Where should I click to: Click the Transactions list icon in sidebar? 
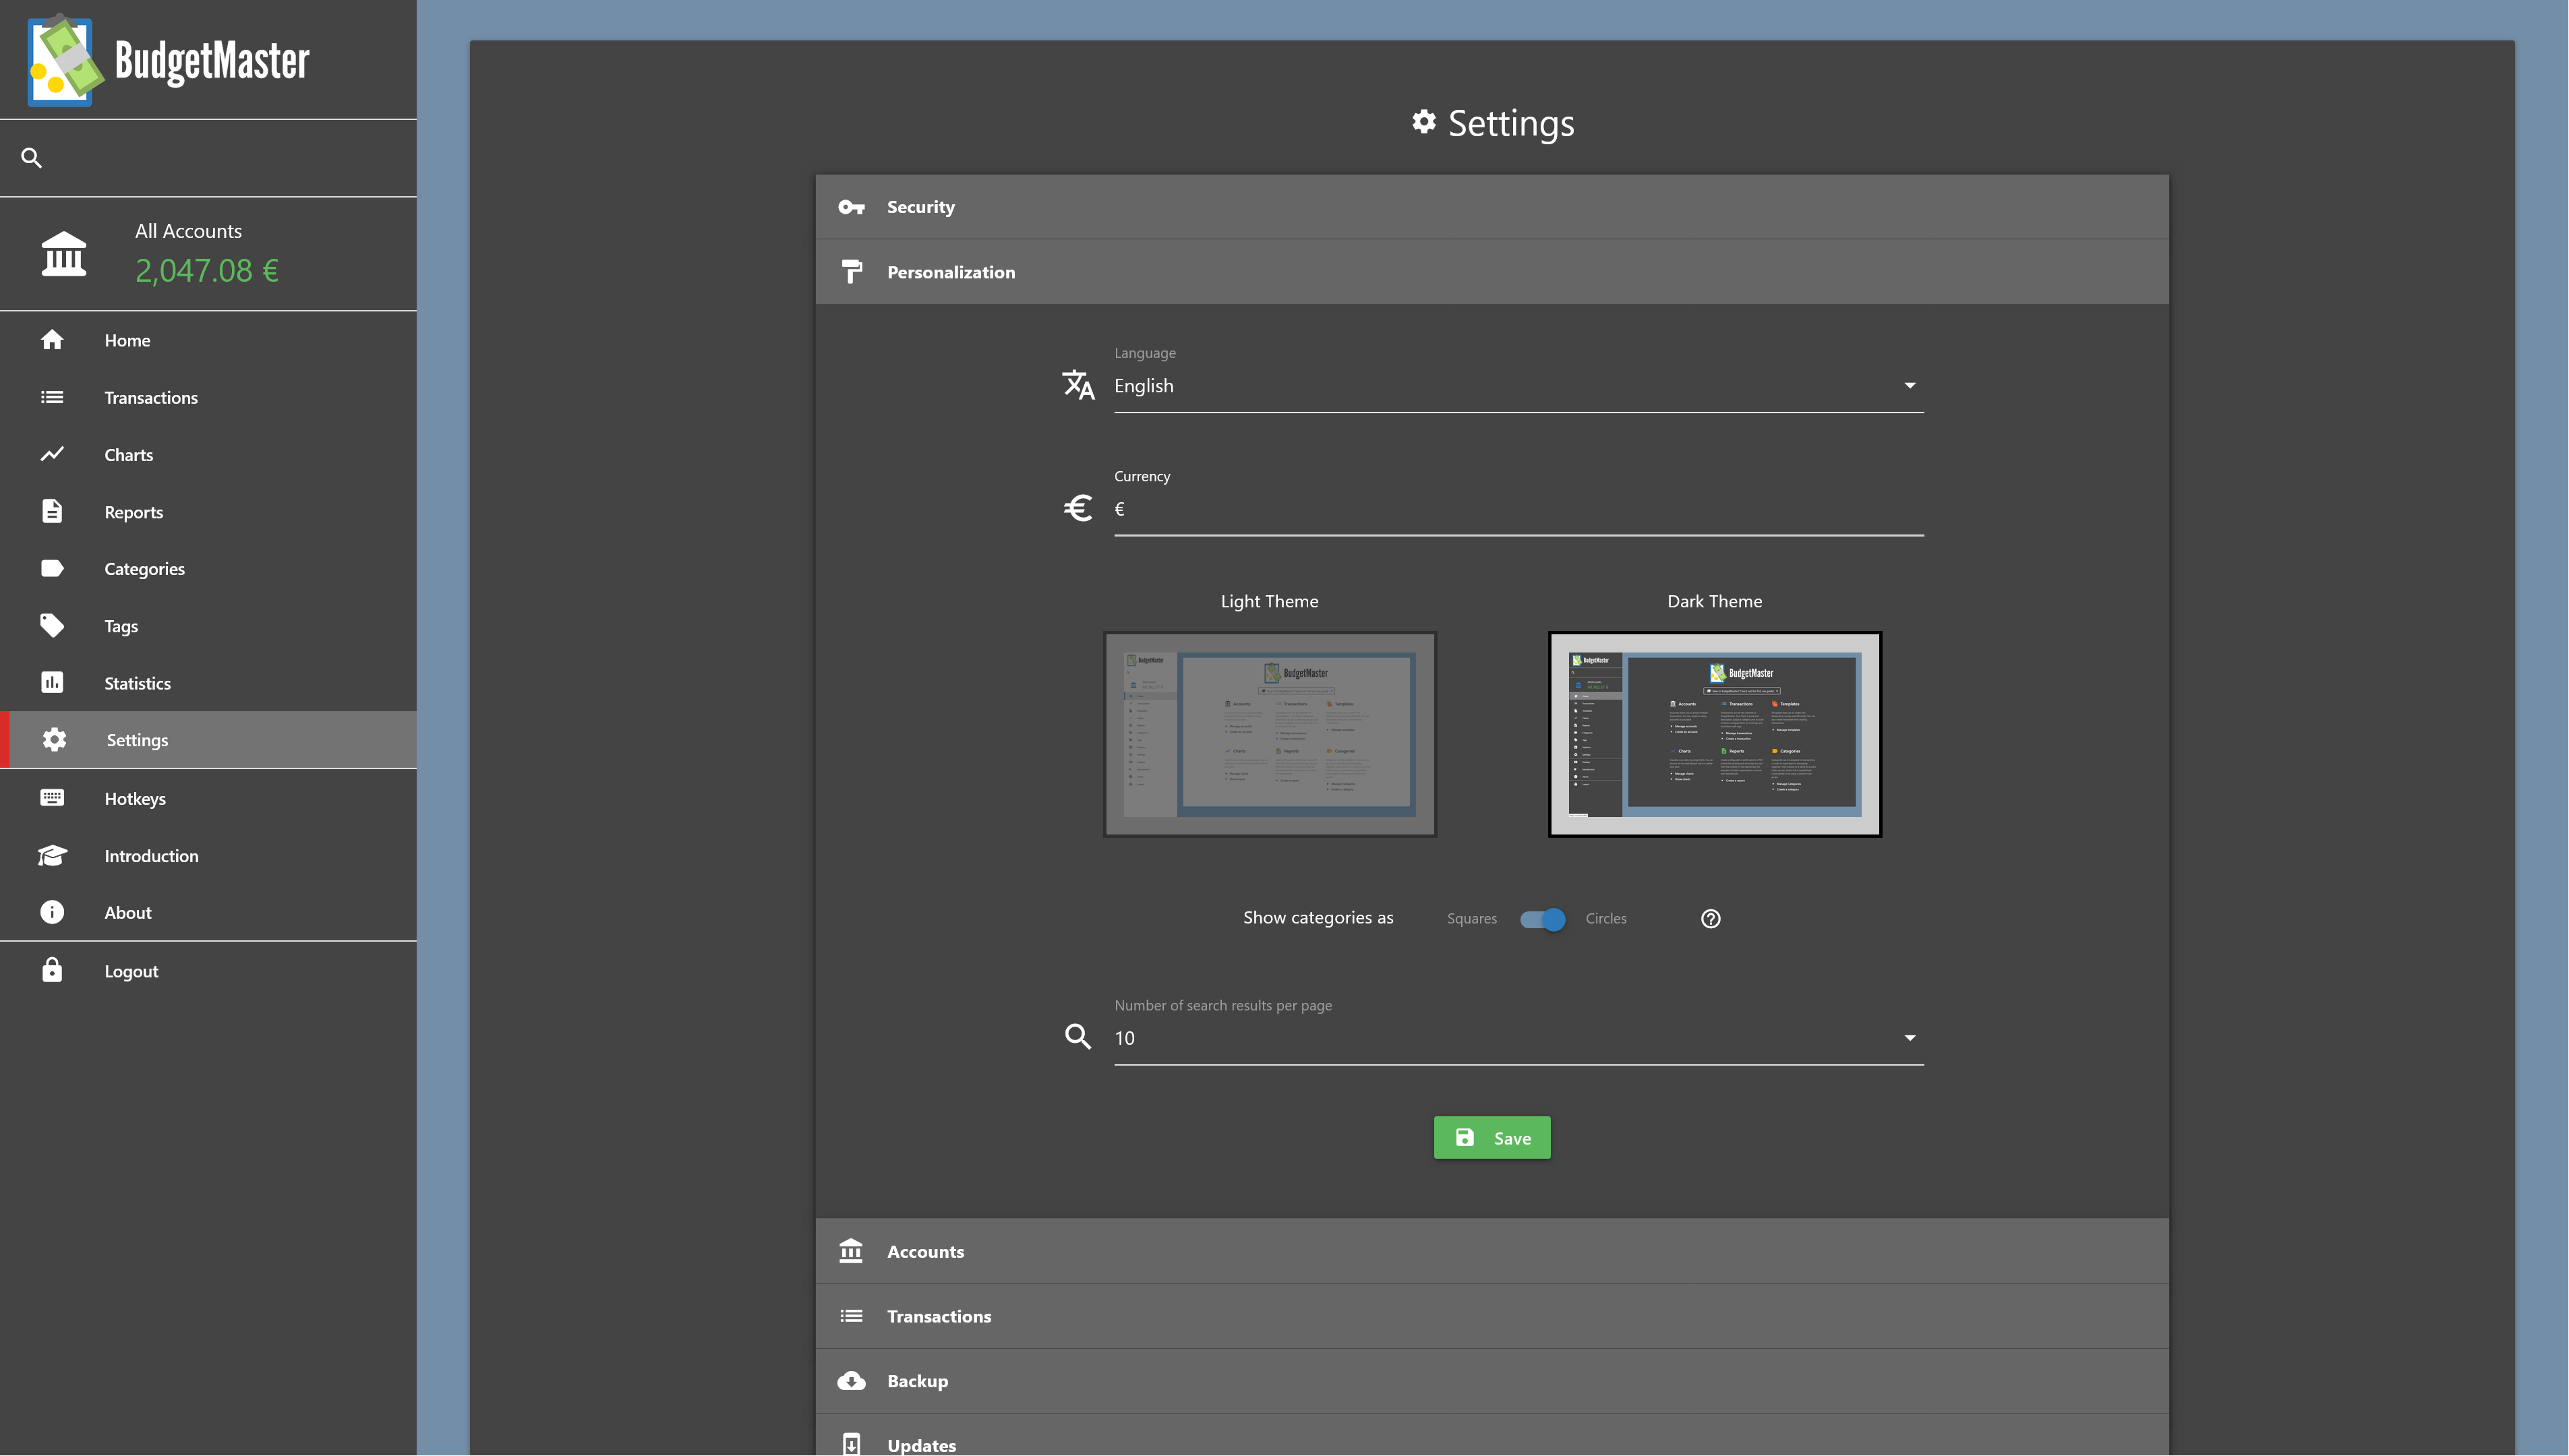coord(52,397)
